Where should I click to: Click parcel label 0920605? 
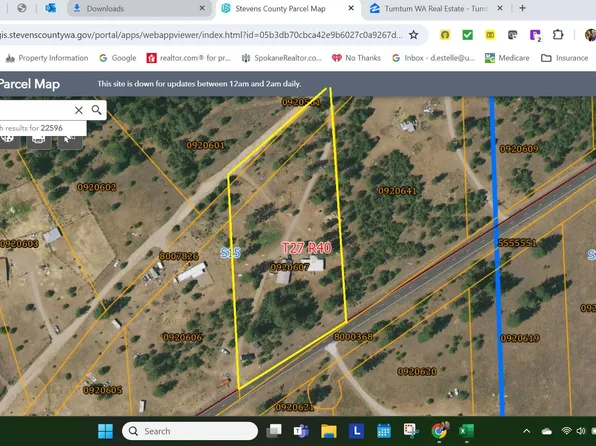coord(103,390)
